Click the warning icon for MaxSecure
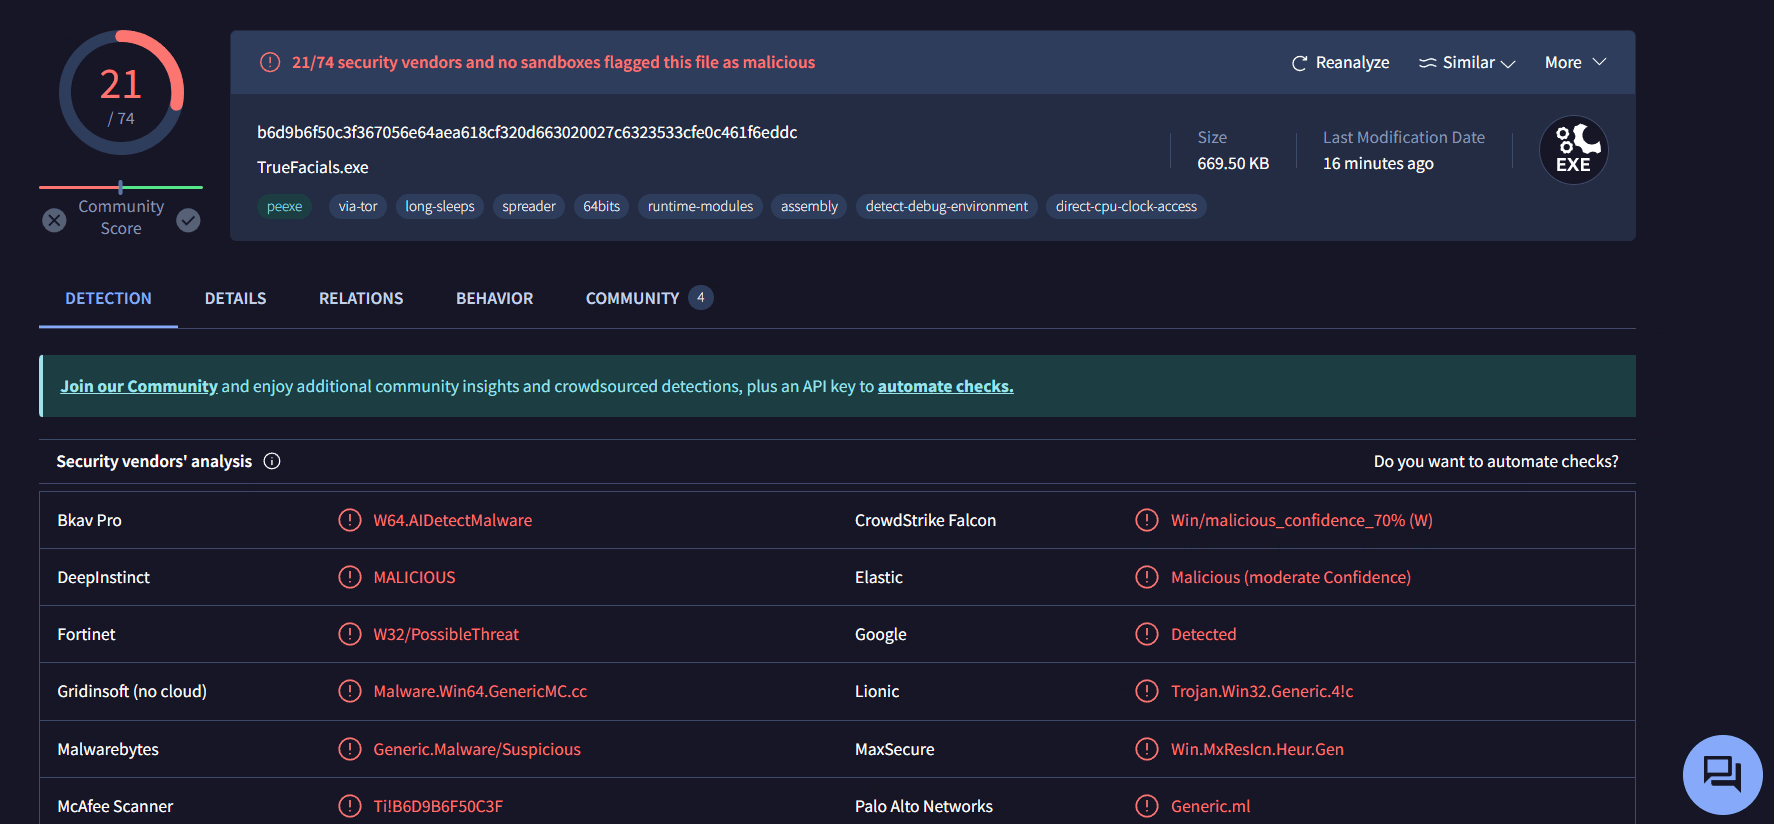 tap(1147, 749)
